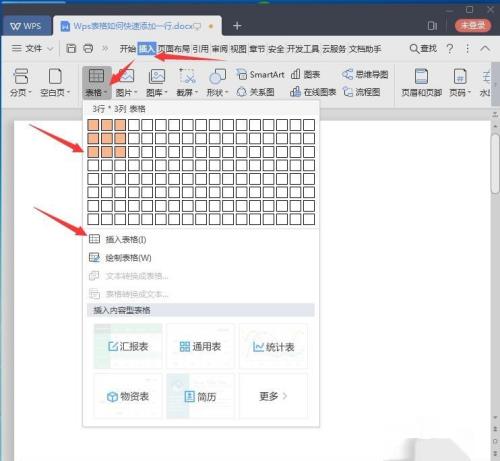Add a new document tab

click(x=237, y=26)
